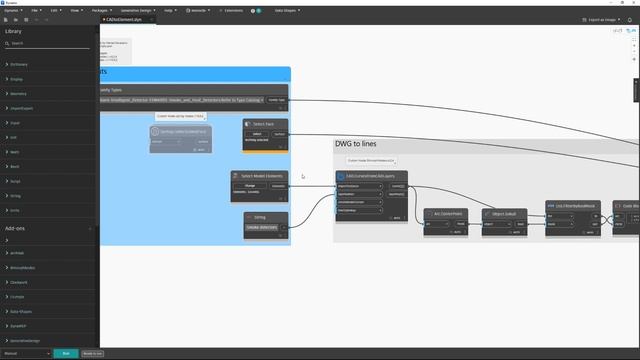Expand the Crumple add-on
Image resolution: width=640 pixels, height=360 pixels.
pyautogui.click(x=15, y=297)
